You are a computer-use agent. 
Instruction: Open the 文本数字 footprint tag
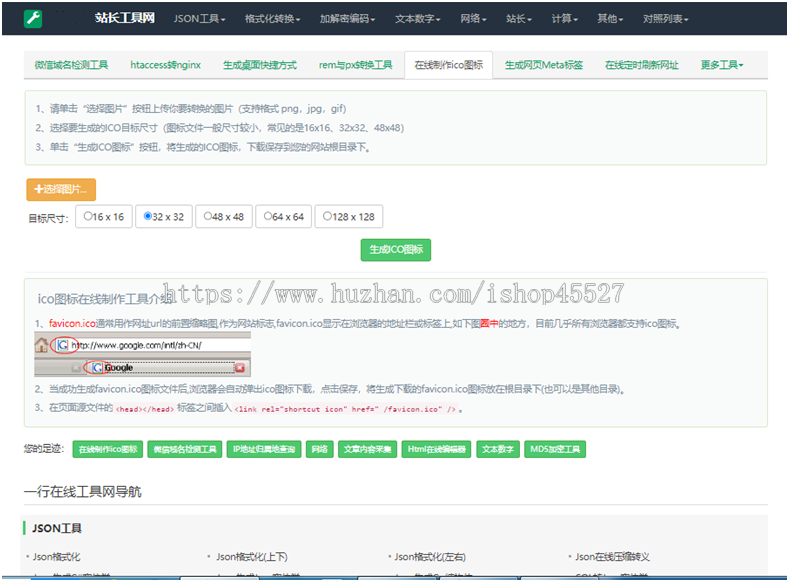pos(498,449)
